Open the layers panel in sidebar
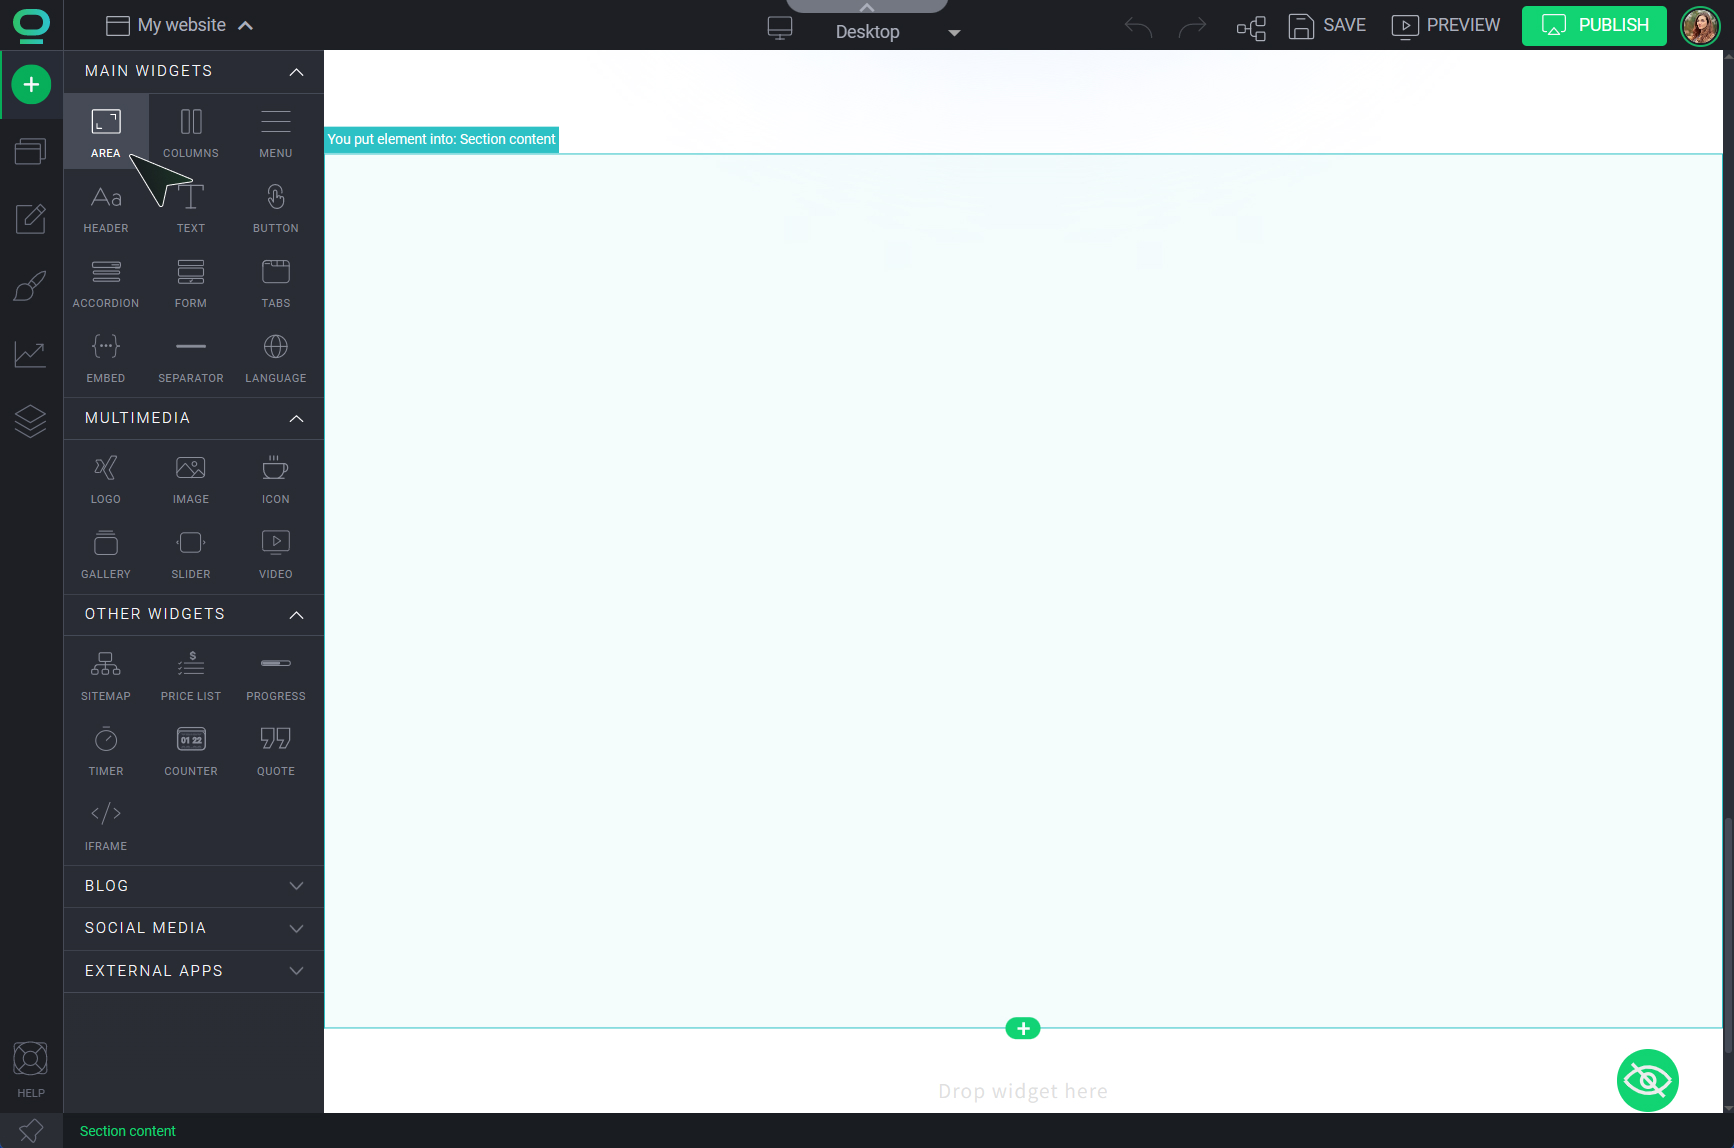Viewport: 1734px width, 1148px height. [x=31, y=421]
